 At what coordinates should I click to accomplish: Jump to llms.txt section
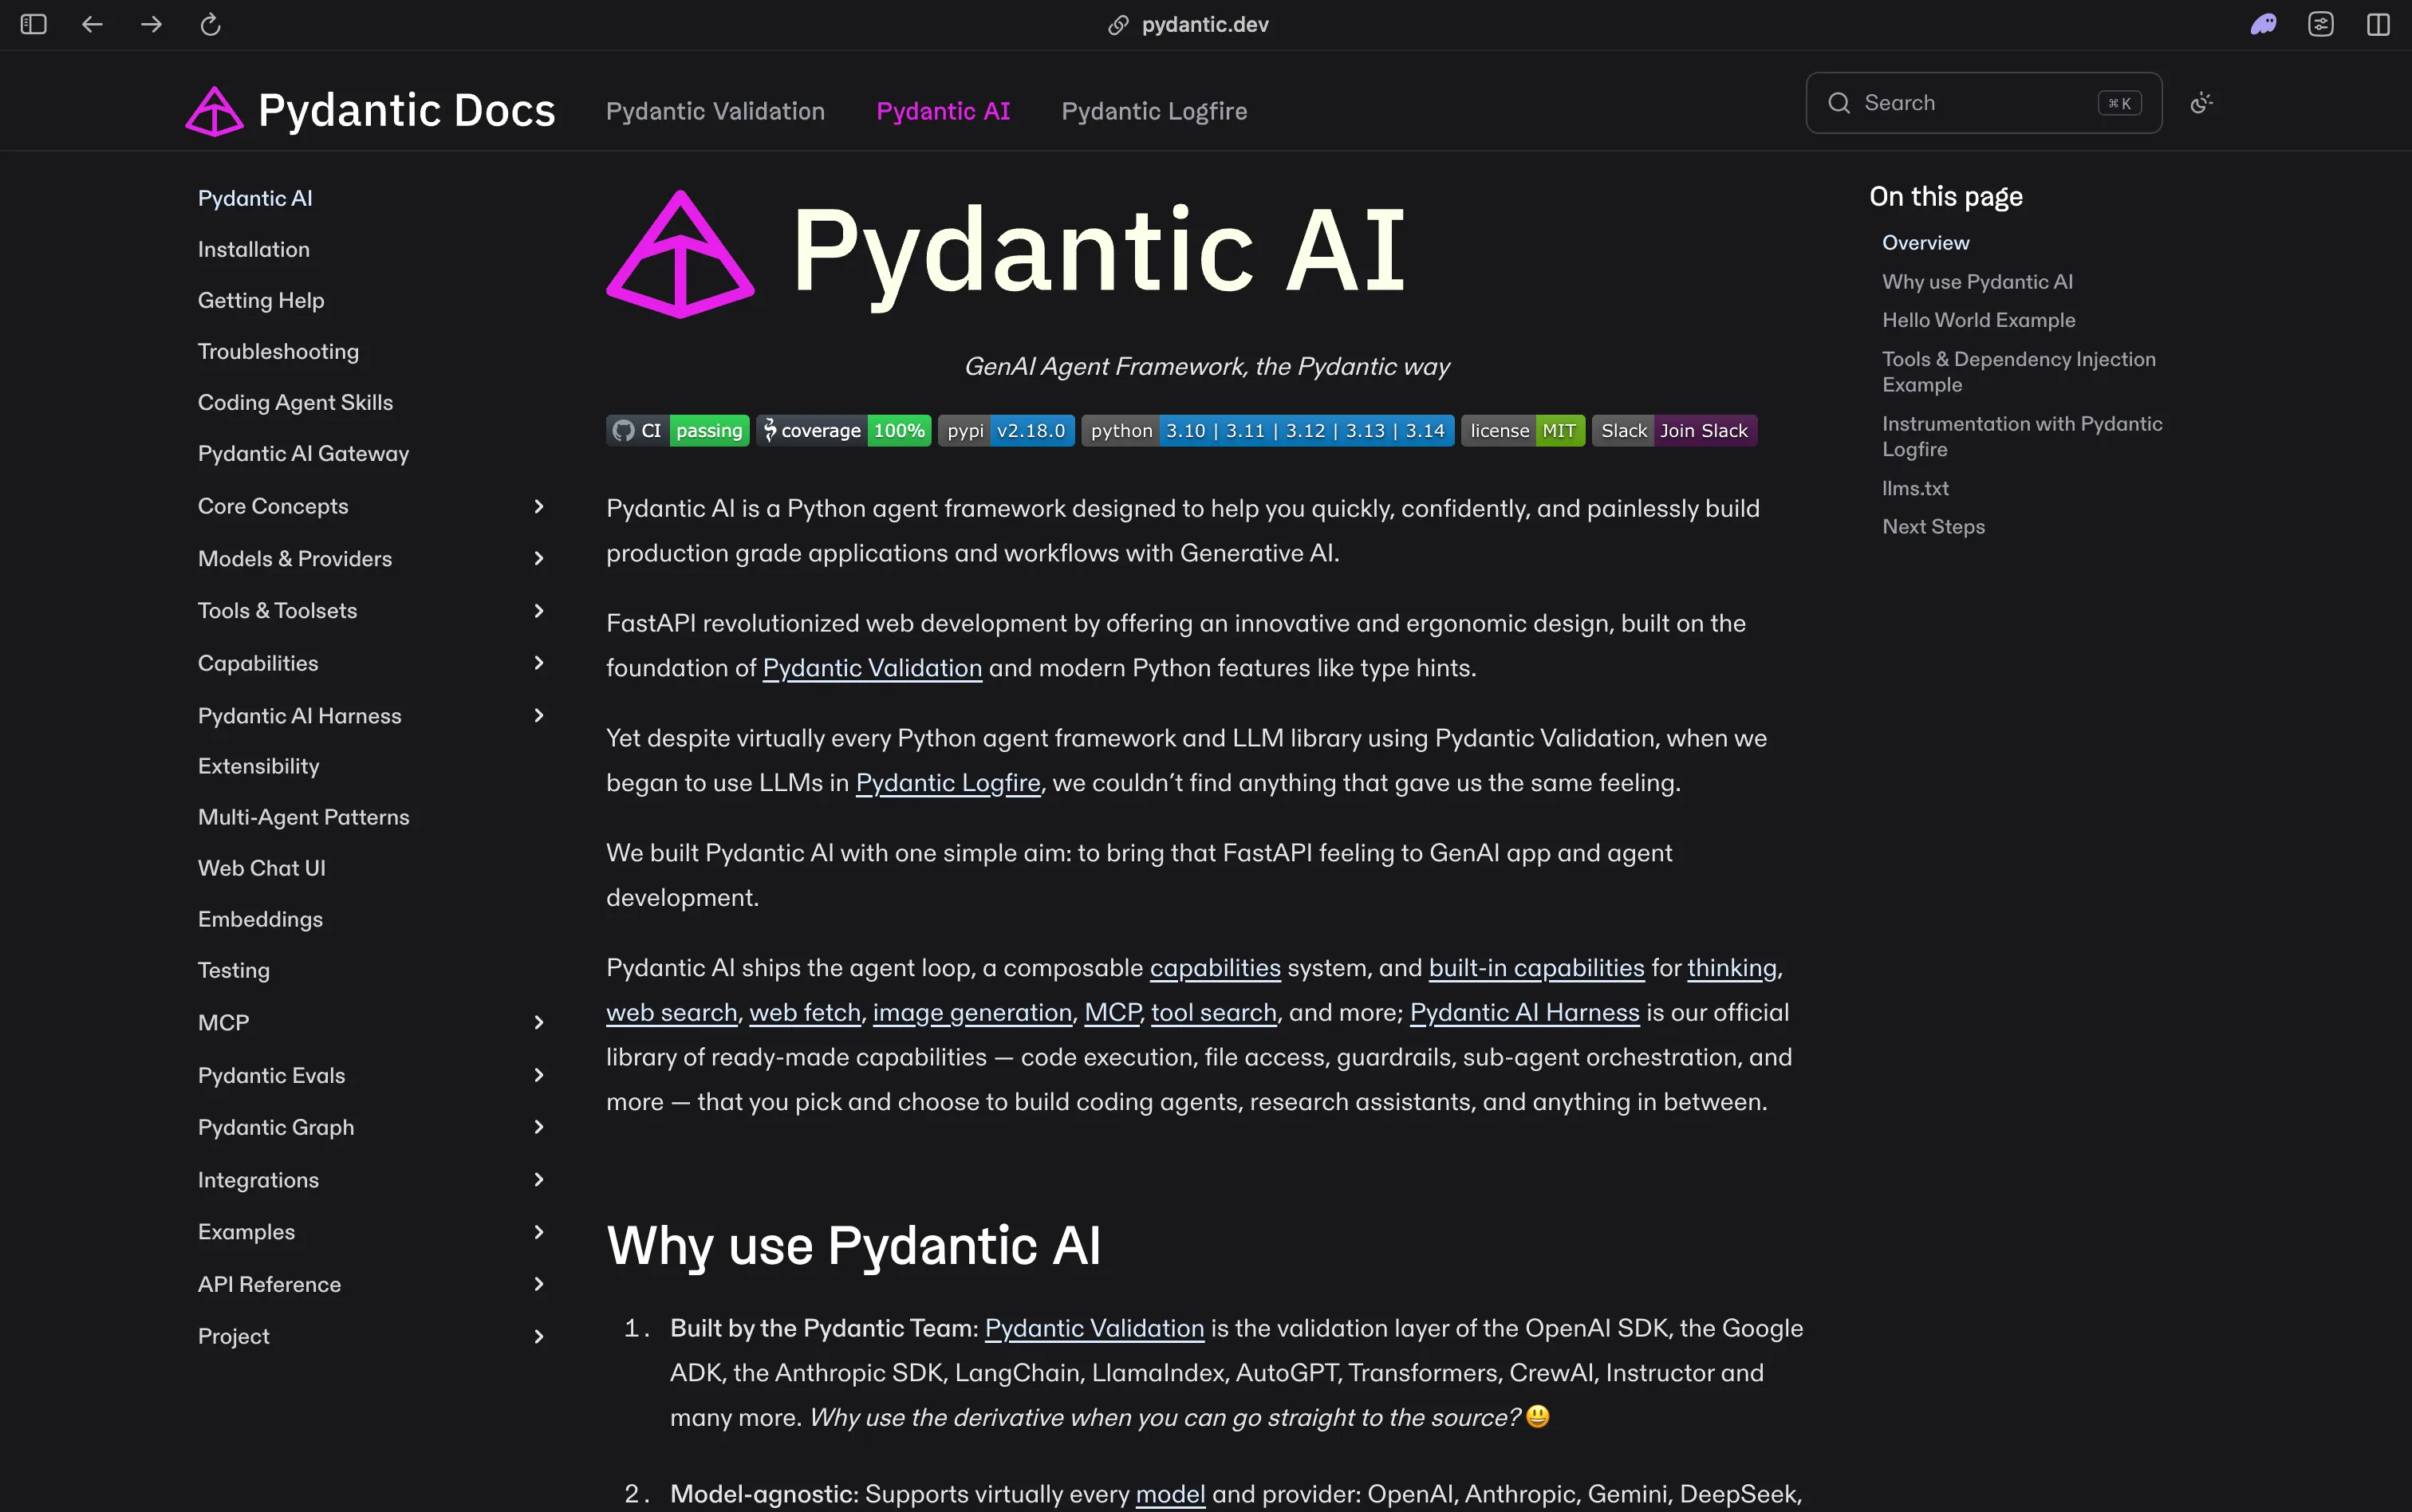click(1915, 488)
